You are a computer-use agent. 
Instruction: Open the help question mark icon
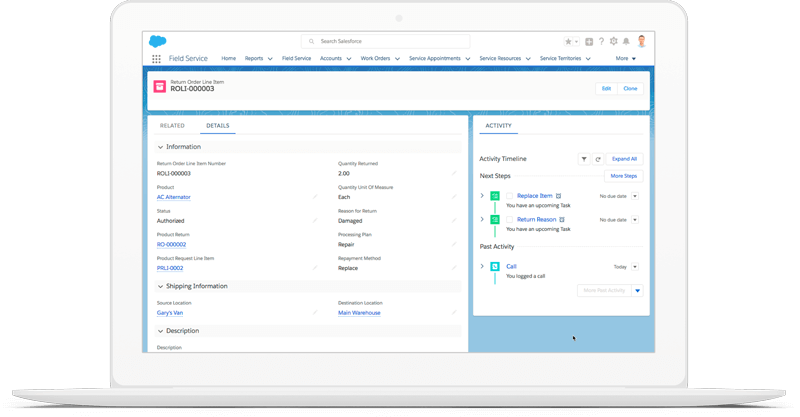[601, 41]
